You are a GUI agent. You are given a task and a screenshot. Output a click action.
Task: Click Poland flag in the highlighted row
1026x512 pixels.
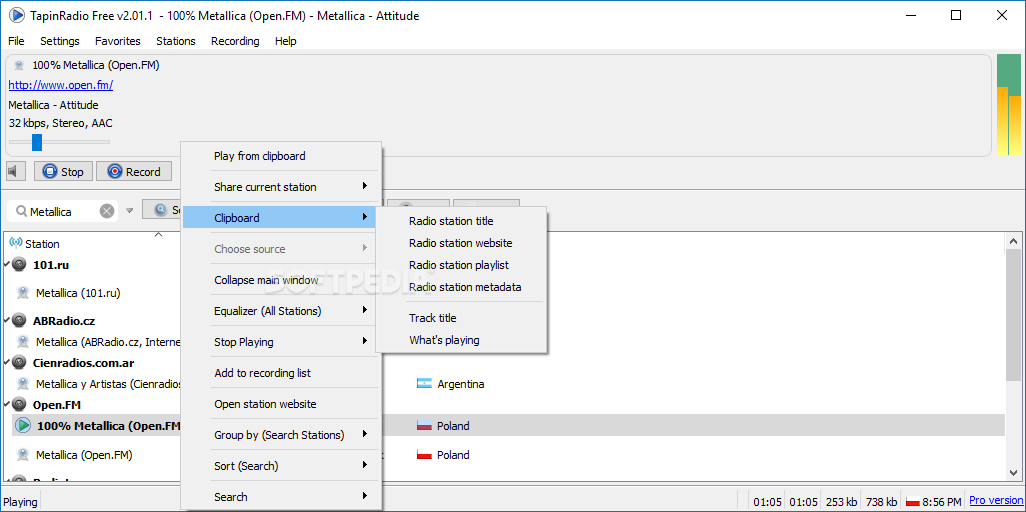click(x=424, y=426)
